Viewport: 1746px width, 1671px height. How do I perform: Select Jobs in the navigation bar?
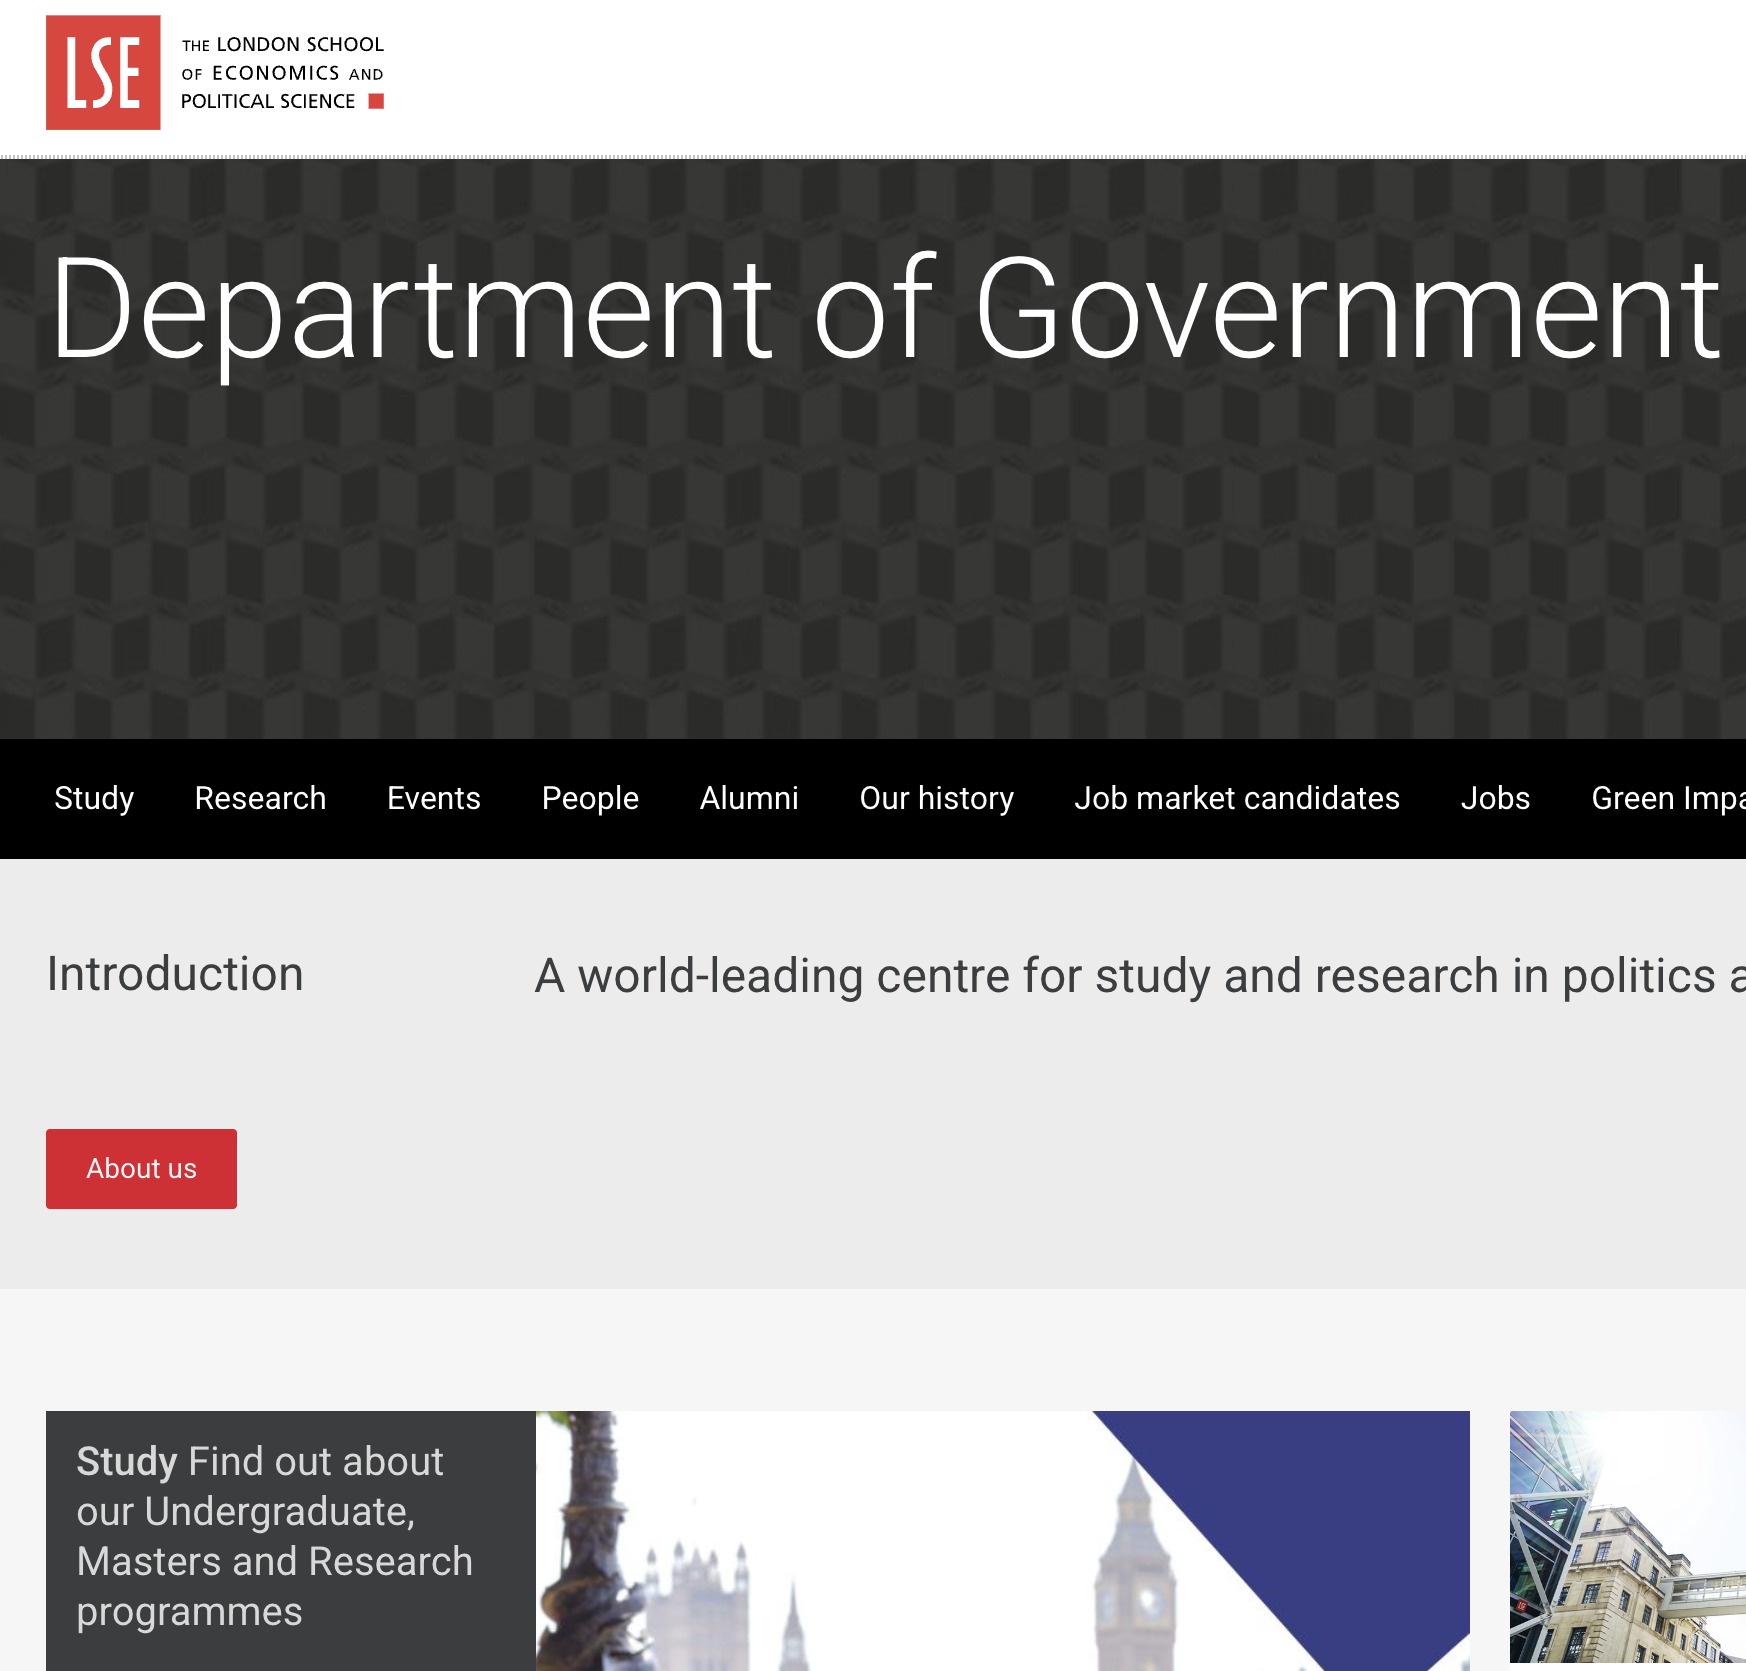[1495, 798]
